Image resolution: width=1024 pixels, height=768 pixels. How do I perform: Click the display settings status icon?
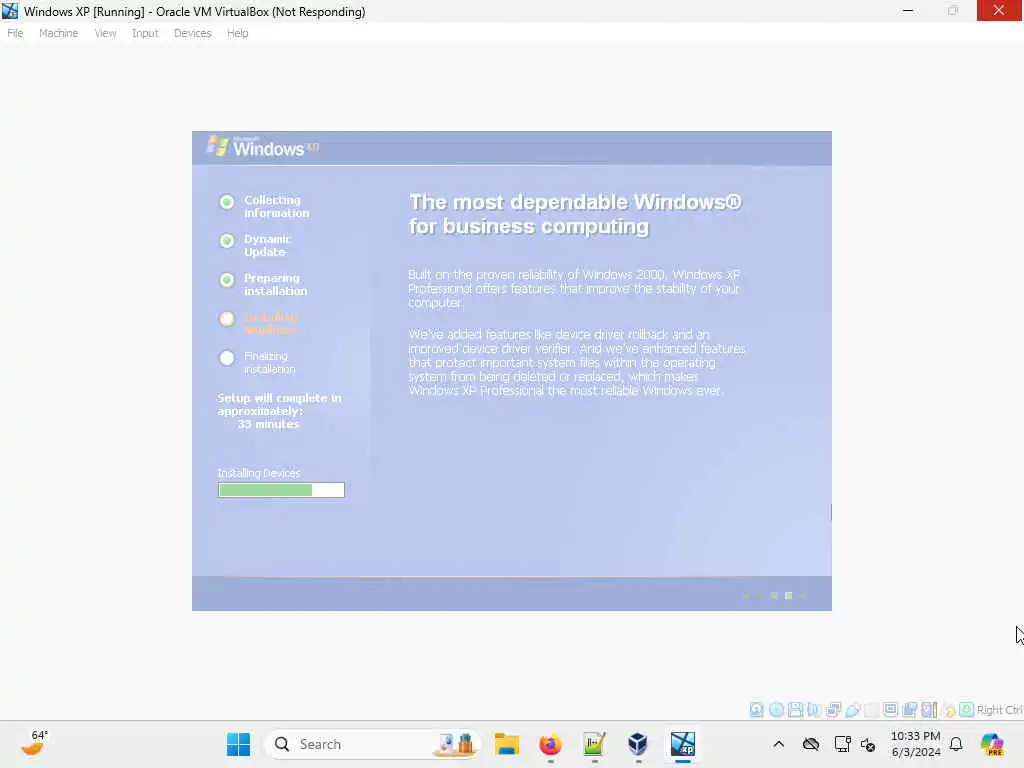[890, 710]
